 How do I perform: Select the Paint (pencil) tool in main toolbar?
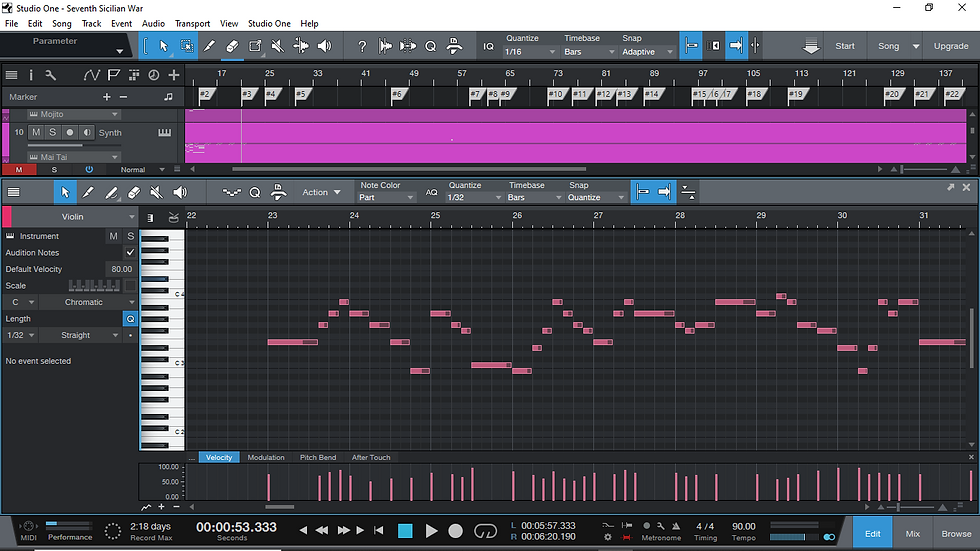(209, 46)
